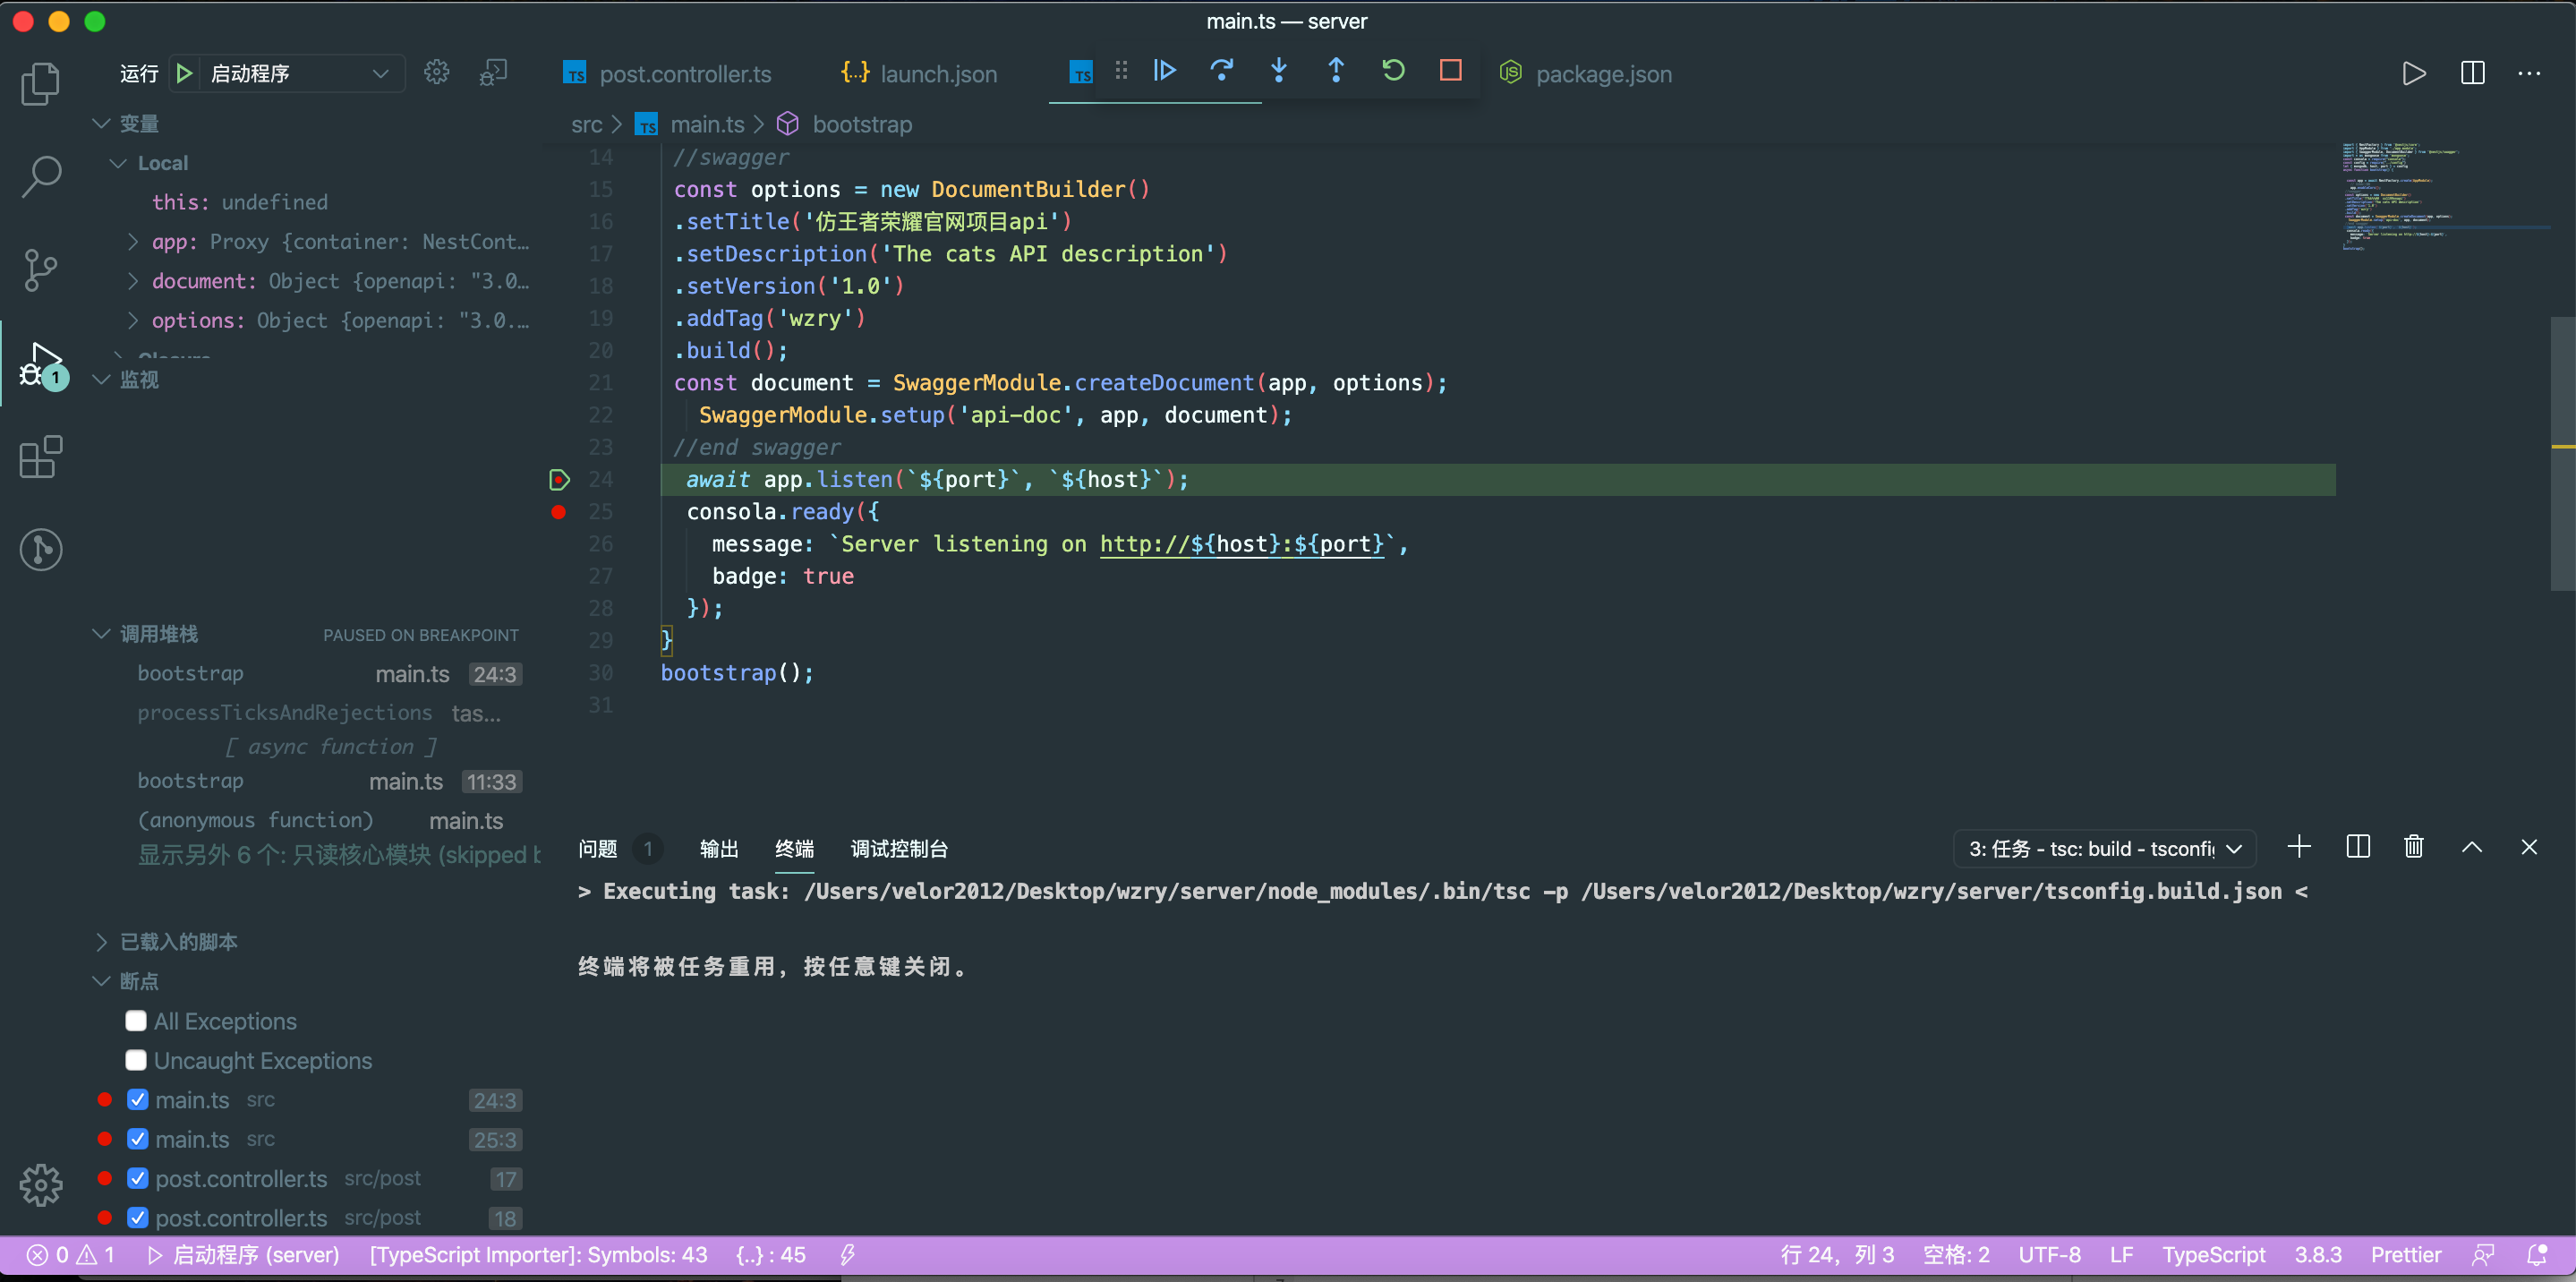This screenshot has width=2576, height=1282.
Task: Open the http://${host}:${port} link in code
Action: [x=1241, y=544]
